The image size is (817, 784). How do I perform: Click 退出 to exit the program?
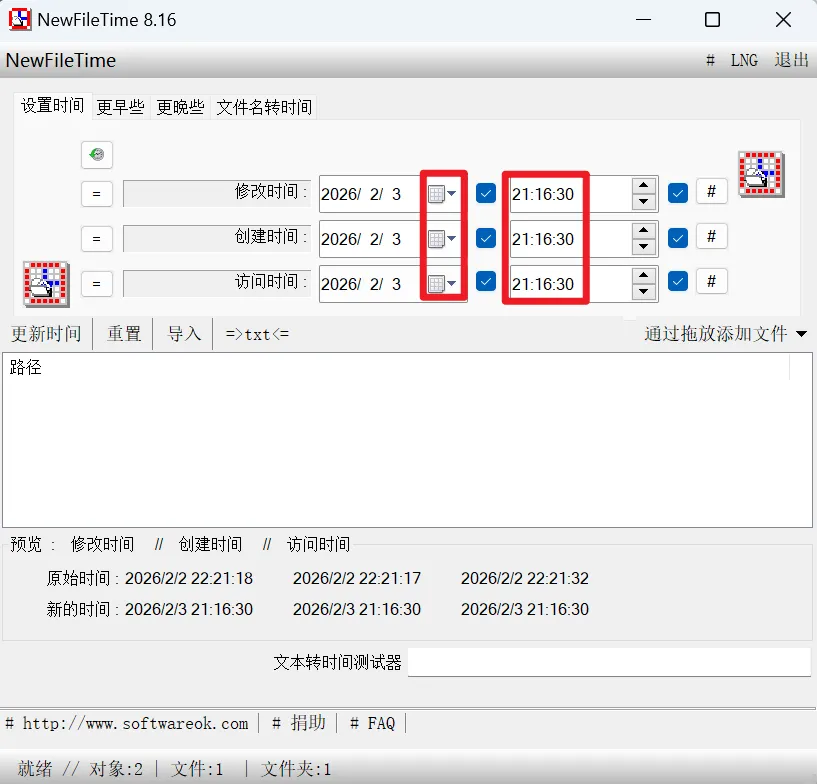click(x=791, y=60)
